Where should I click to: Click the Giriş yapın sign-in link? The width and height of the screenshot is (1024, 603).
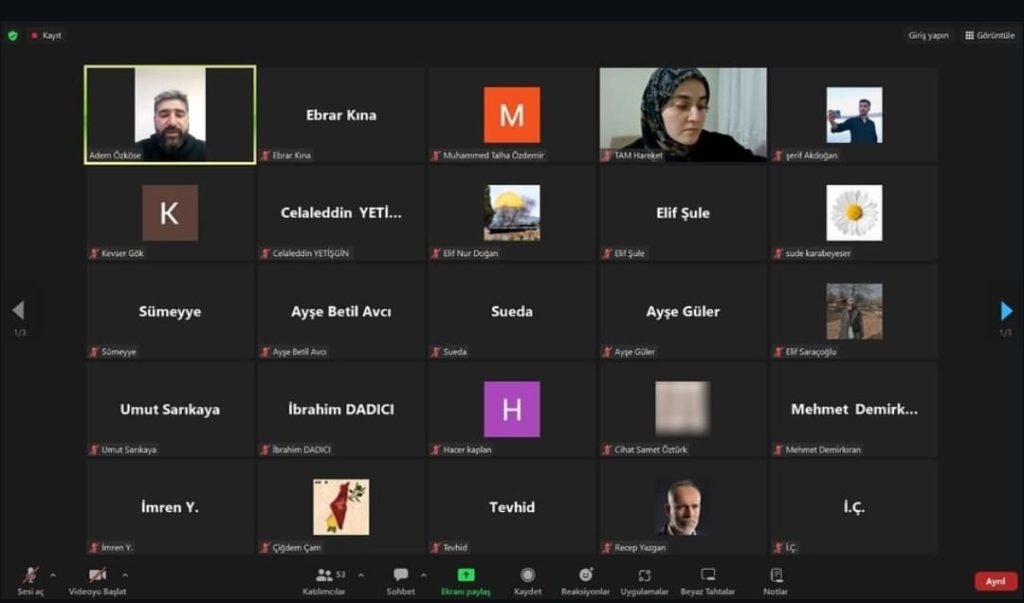tap(928, 35)
